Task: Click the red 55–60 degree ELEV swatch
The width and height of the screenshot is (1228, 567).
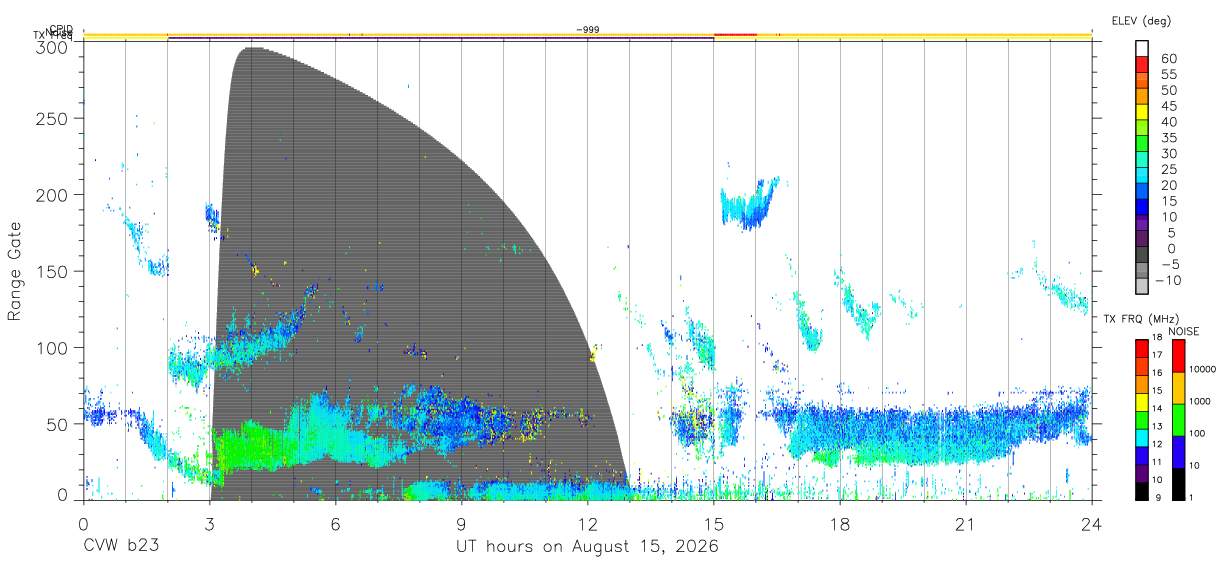Action: point(1142,66)
